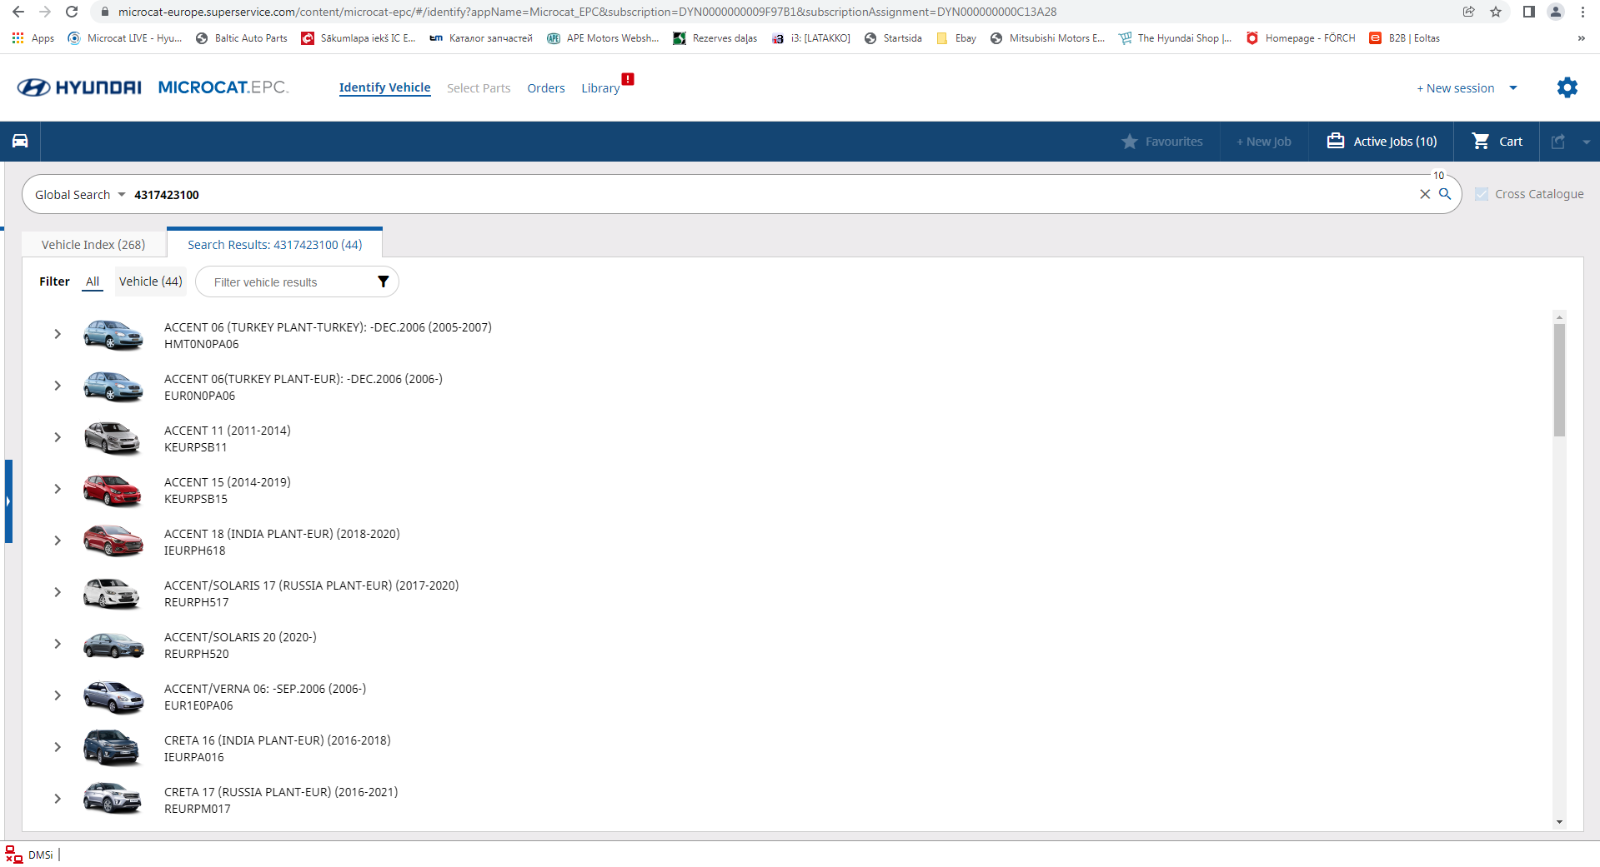This screenshot has height=867, width=1600.
Task: Expand ACCENT 11 (2011-2014) row
Action: [57, 437]
